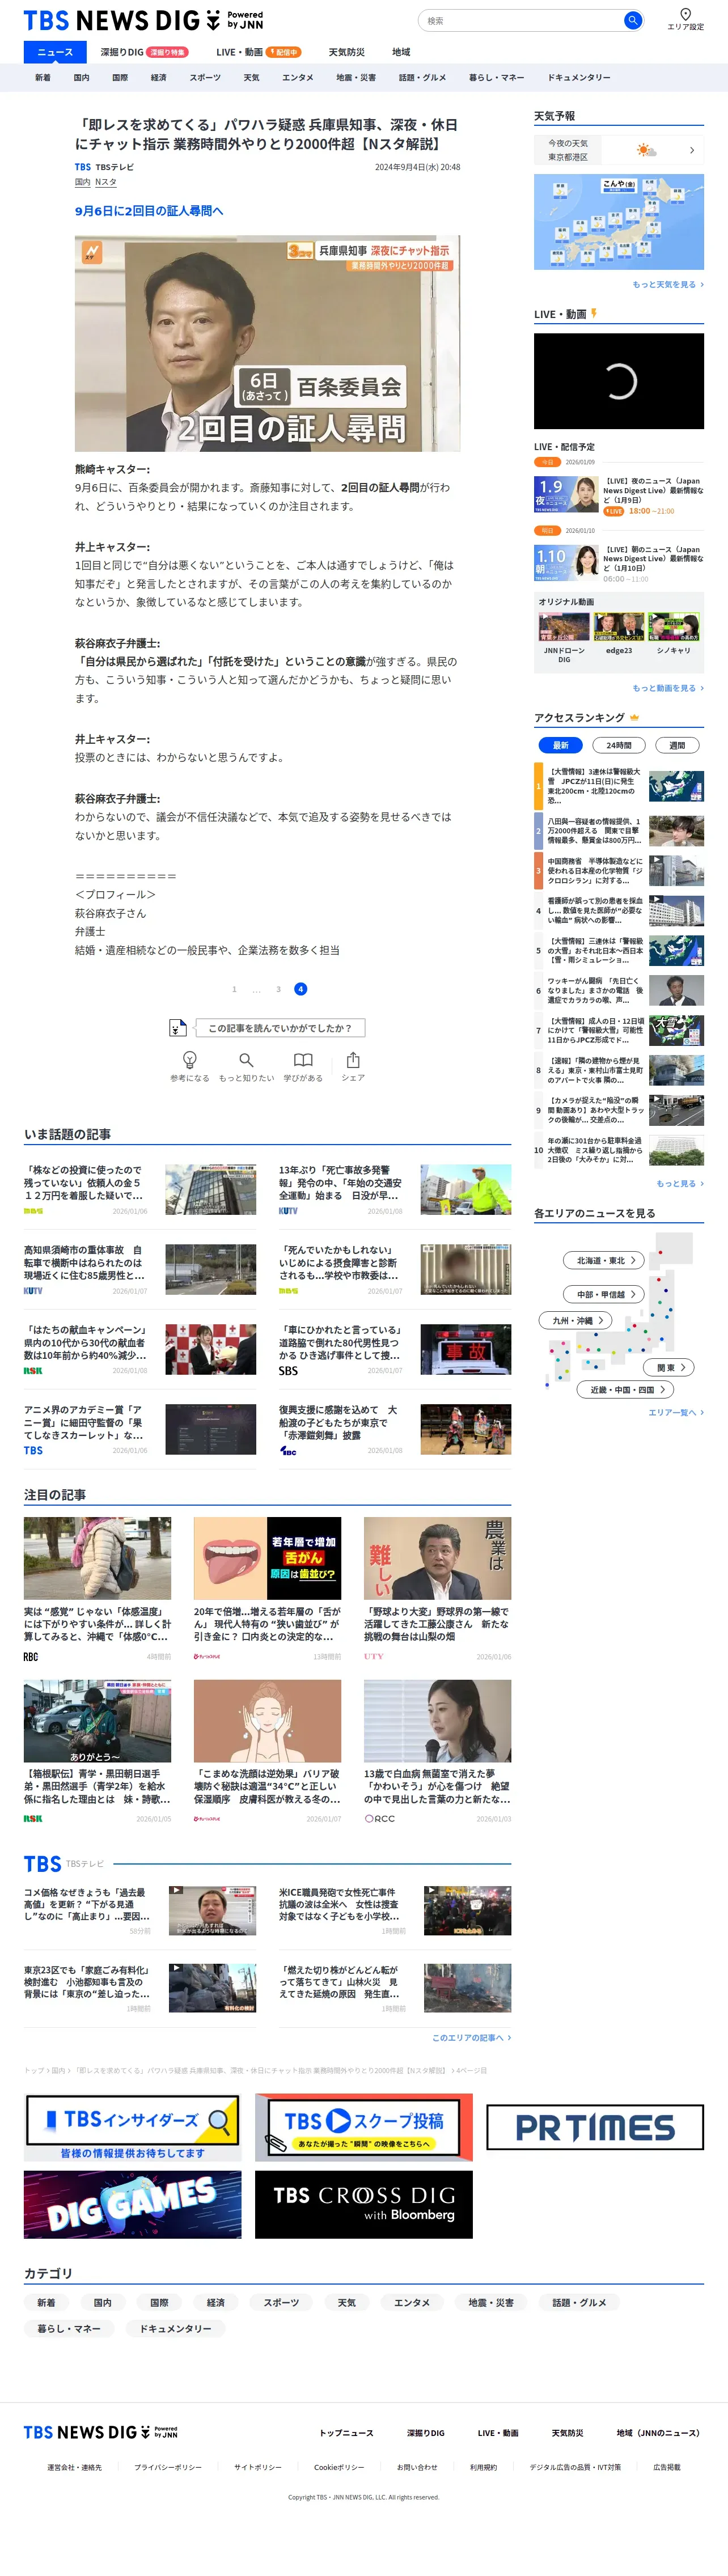Viewport: 728px width, 2576px height.
Task: Click the シェア share icon
Action: coord(353,1060)
